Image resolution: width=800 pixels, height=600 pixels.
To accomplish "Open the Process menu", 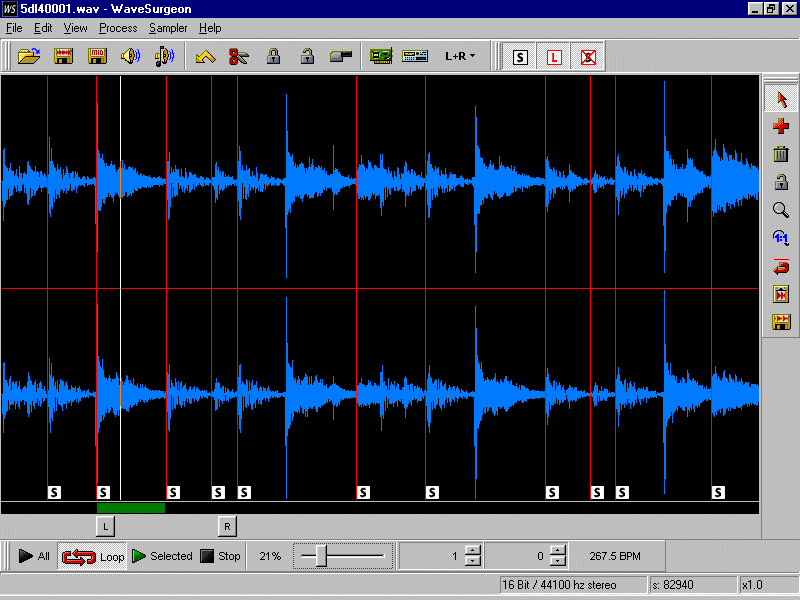I will click(118, 28).
